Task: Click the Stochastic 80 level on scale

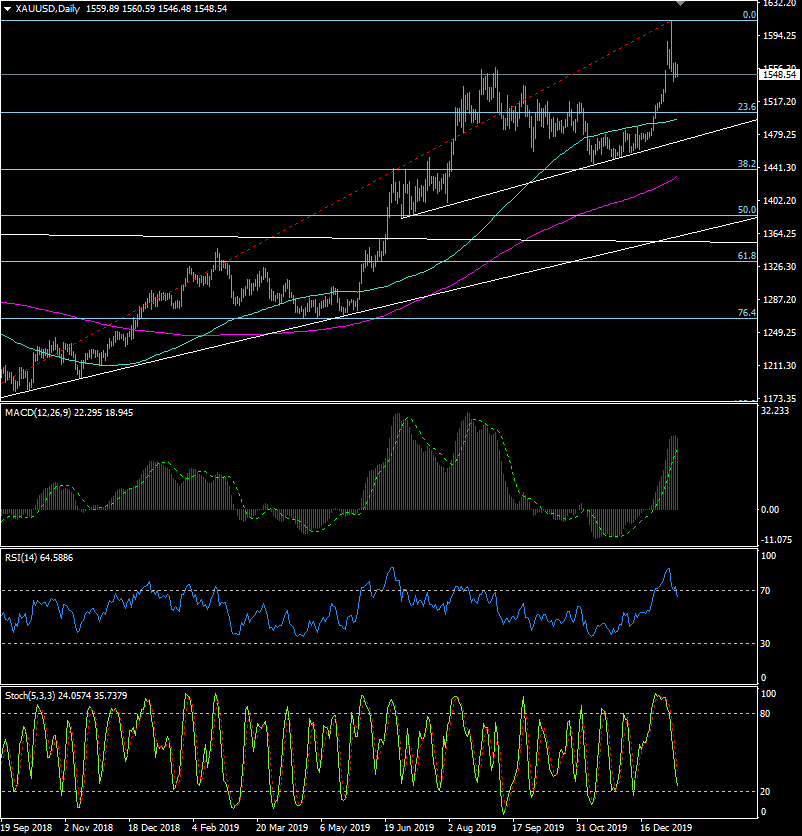Action: [x=768, y=714]
